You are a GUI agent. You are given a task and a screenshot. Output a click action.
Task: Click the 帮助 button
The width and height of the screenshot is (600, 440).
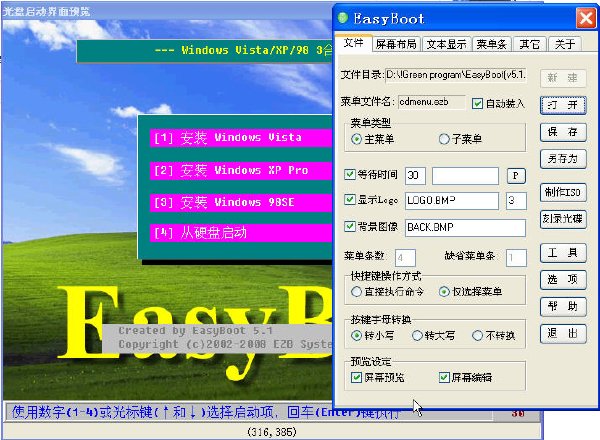coord(563,306)
